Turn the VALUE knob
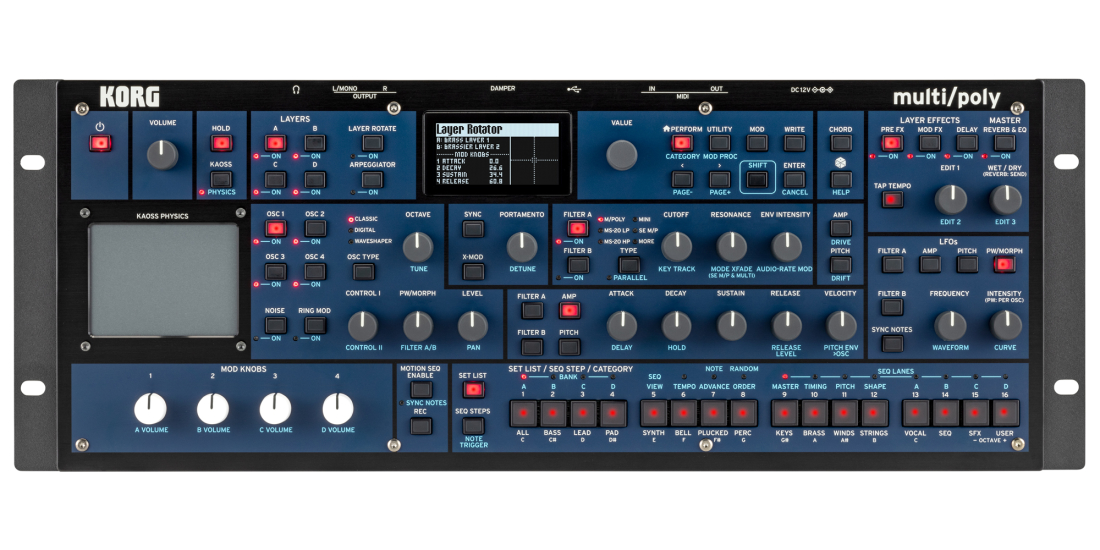Image resolution: width=1100 pixels, height=550 pixels. coord(622,155)
